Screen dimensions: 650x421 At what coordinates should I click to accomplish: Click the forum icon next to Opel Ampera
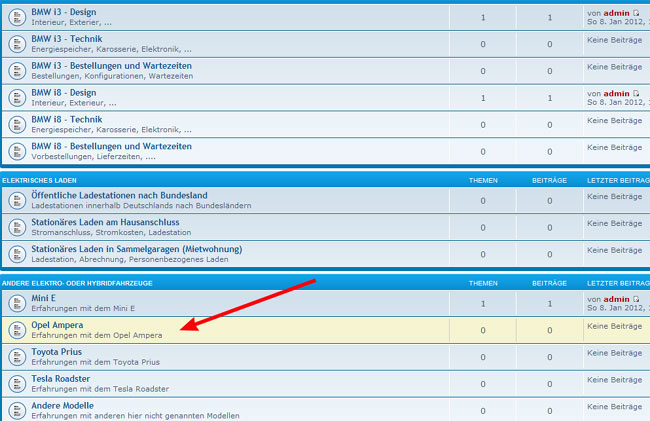pos(16,330)
